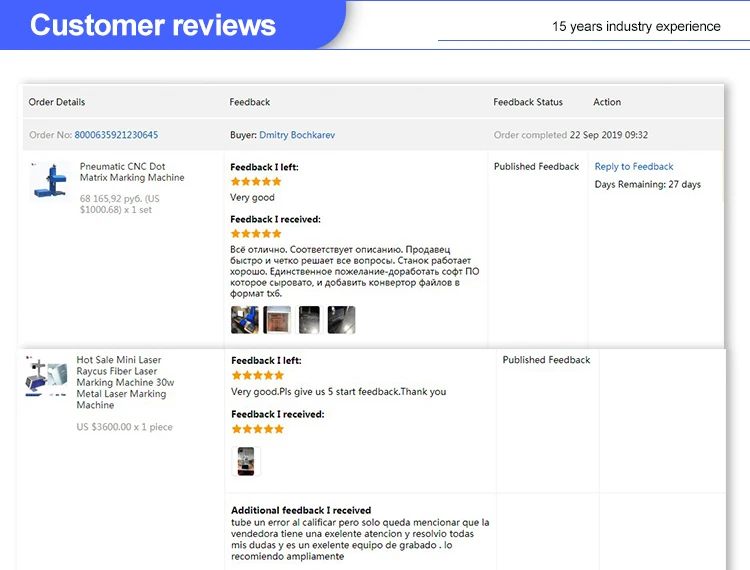Image resolution: width=750 pixels, height=570 pixels.
Task: Click the Feedback Status column header
Action: (528, 102)
